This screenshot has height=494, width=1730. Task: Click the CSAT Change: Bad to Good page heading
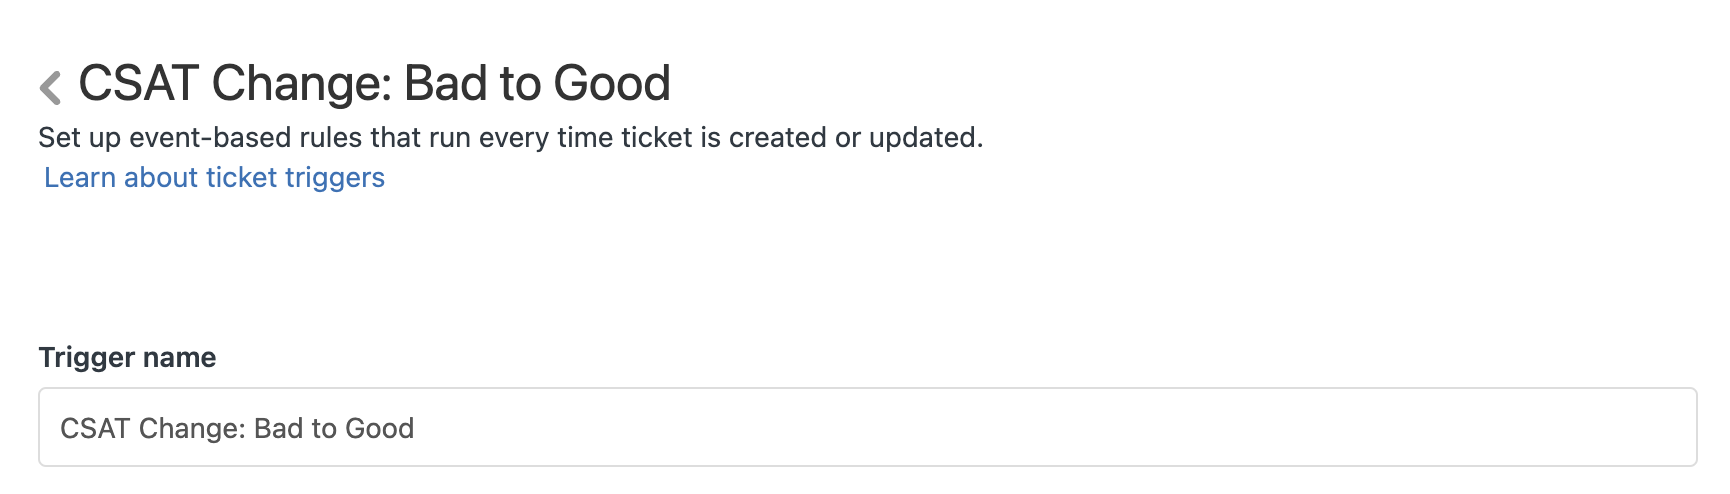coord(374,83)
